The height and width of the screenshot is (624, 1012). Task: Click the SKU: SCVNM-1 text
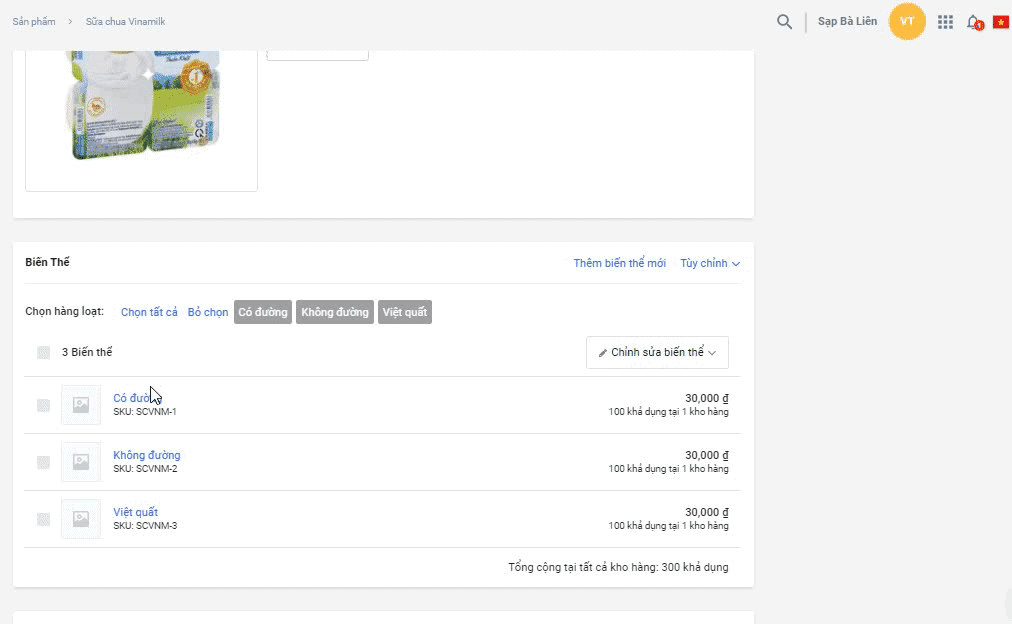[145, 412]
